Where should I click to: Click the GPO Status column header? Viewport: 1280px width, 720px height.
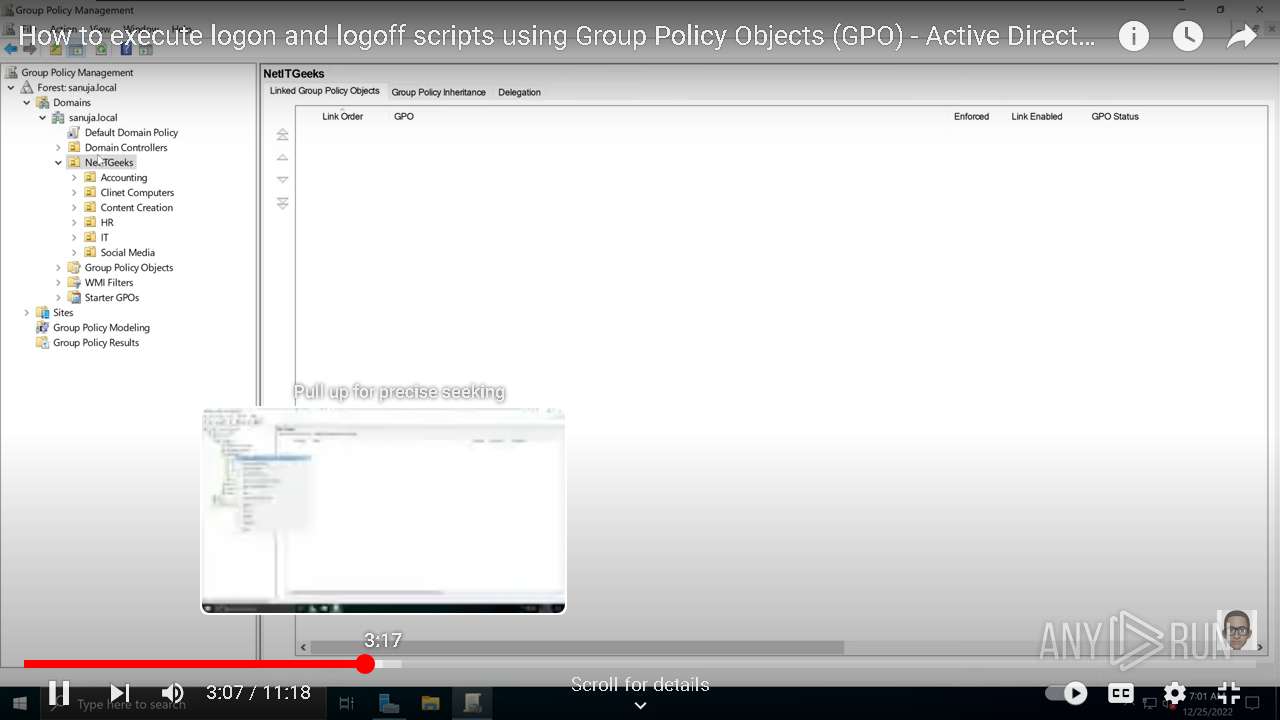(1115, 117)
